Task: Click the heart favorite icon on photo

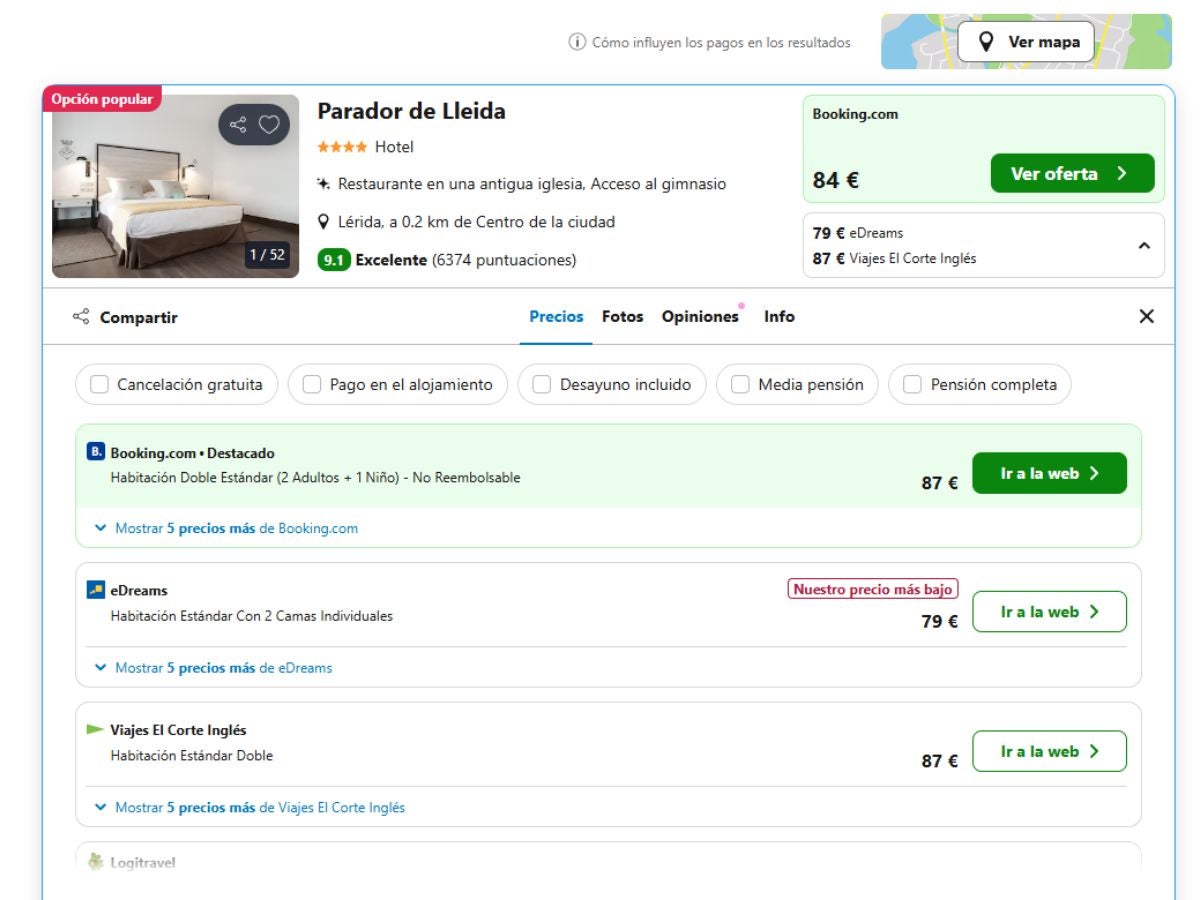Action: pos(269,125)
